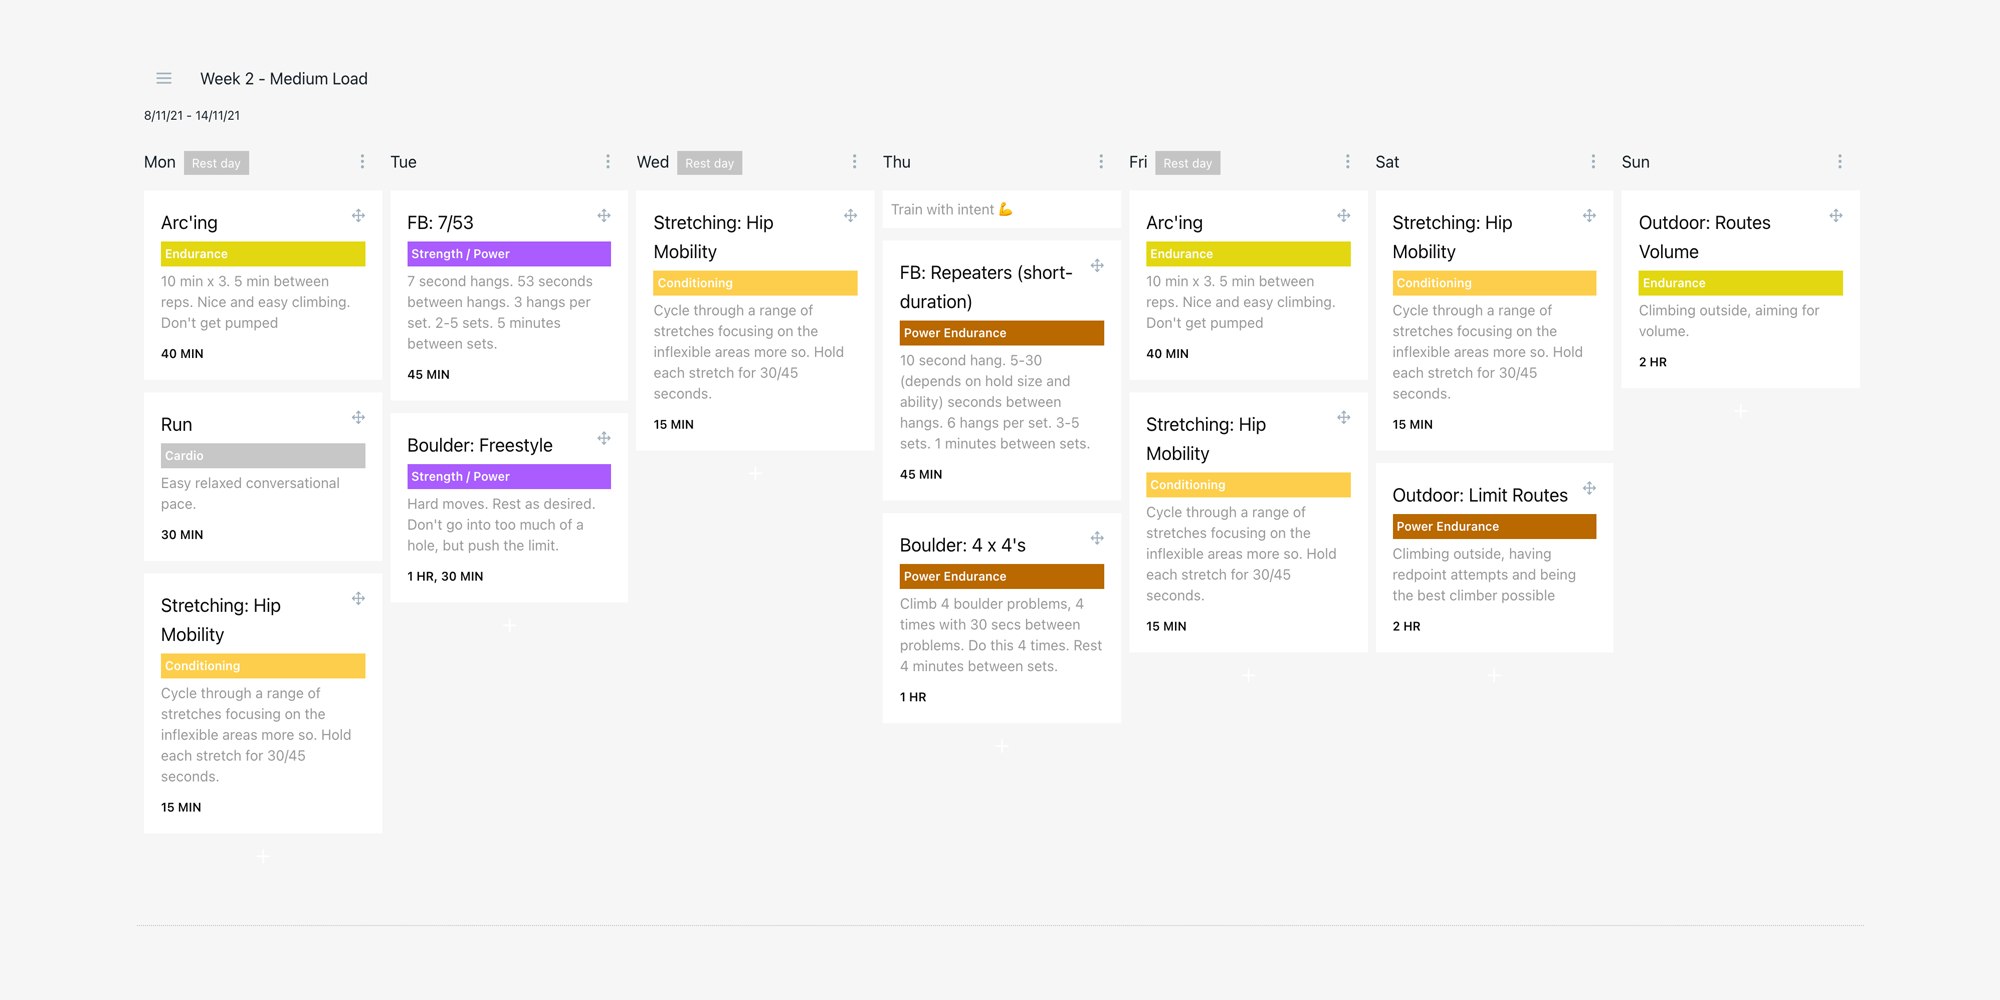The width and height of the screenshot is (2000, 1000).
Task: Click move handle on Outdoor: Routes Volume card
Action: (x=1836, y=215)
